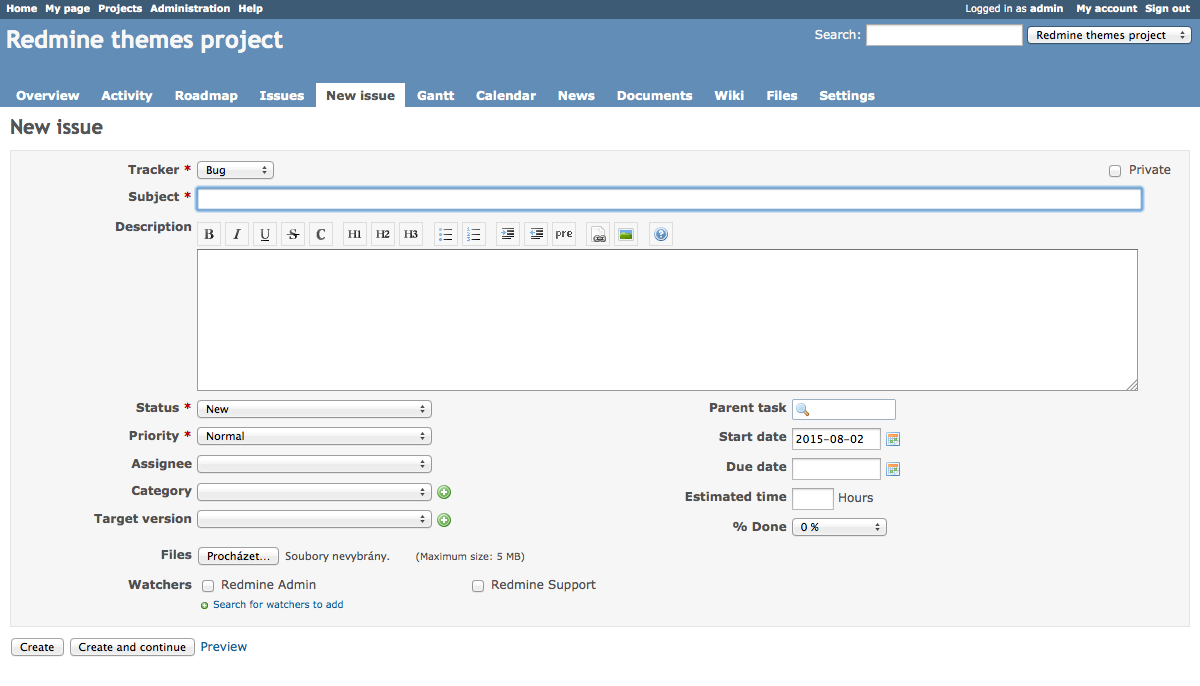Click Sign out link
The image size is (1200, 686).
tap(1168, 8)
